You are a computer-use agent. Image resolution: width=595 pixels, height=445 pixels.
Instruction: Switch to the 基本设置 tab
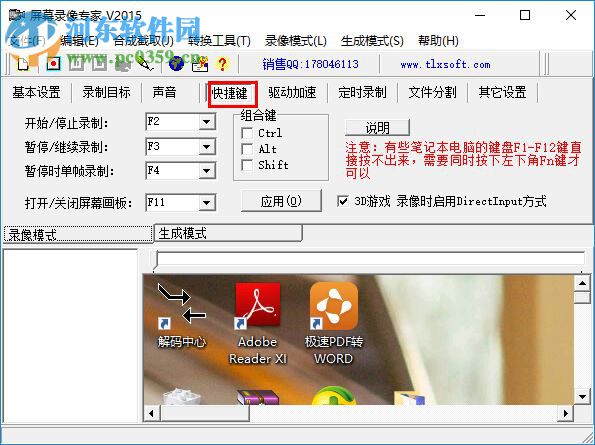[36, 92]
